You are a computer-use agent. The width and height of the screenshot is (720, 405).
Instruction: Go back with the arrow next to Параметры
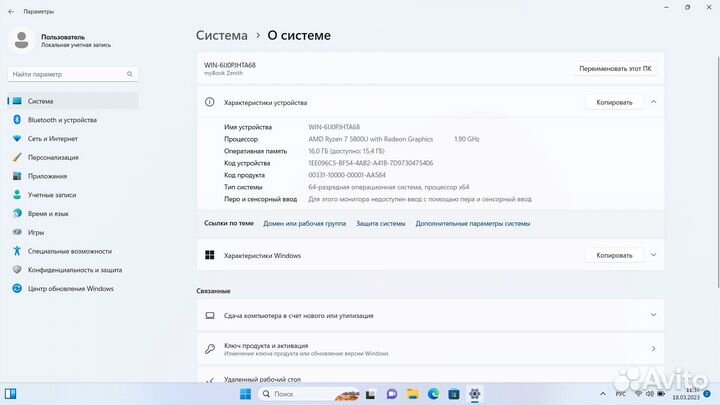[x=11, y=11]
